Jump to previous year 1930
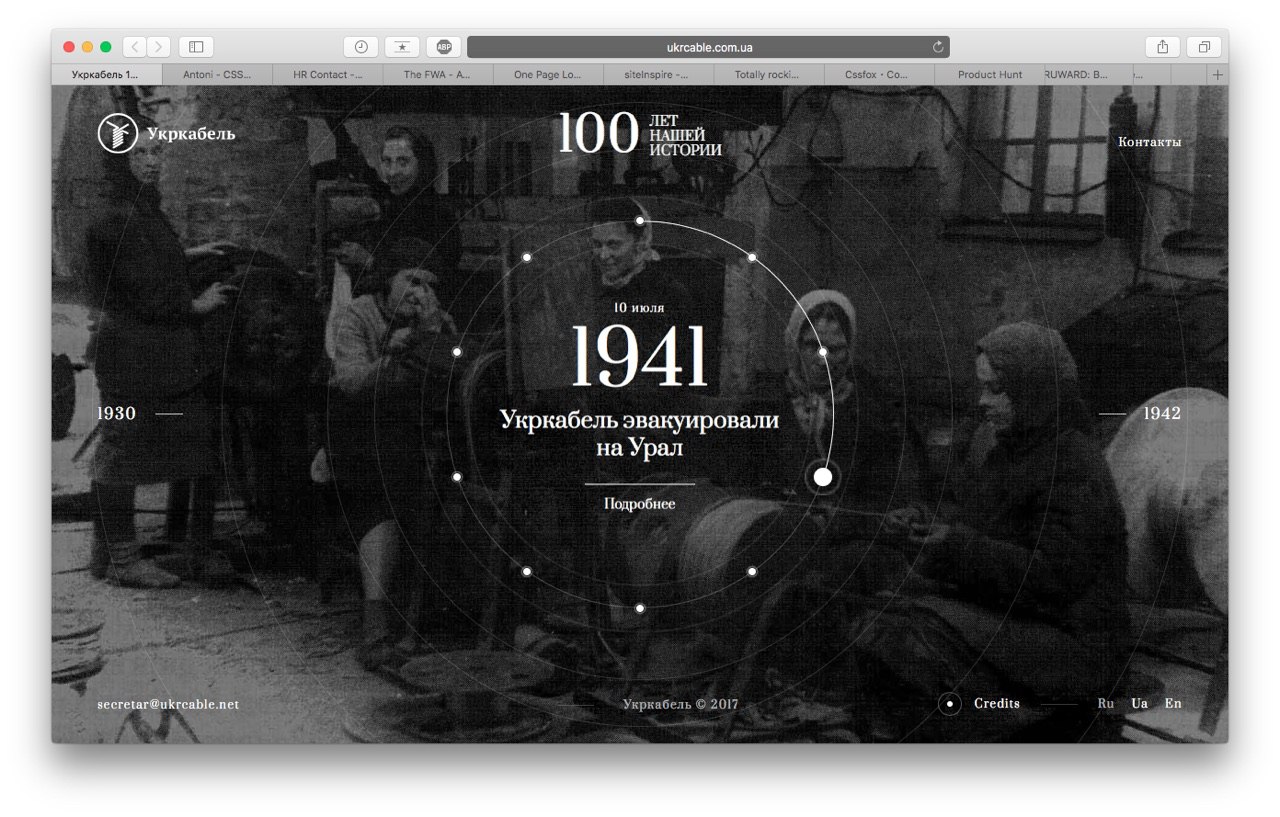 coord(116,413)
